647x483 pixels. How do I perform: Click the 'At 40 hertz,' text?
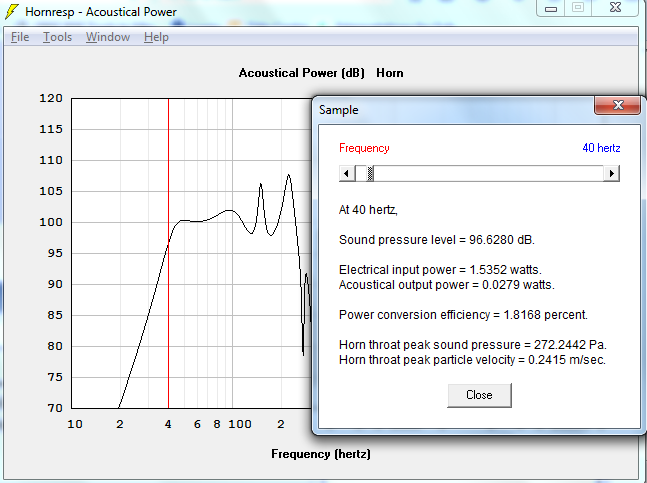pos(368,210)
